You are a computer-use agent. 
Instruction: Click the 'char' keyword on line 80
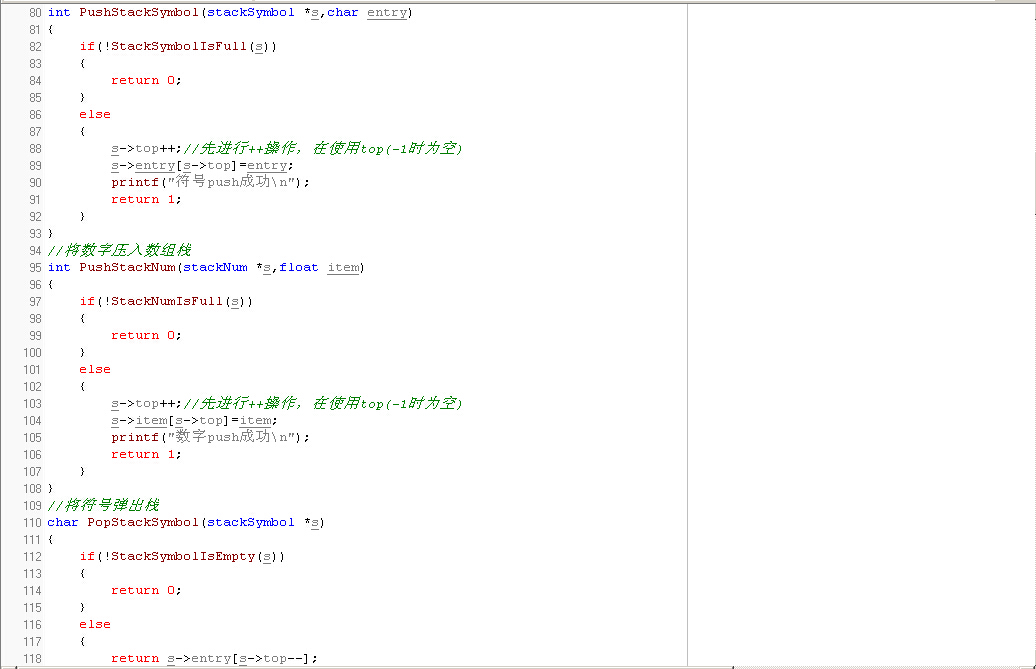[343, 13]
